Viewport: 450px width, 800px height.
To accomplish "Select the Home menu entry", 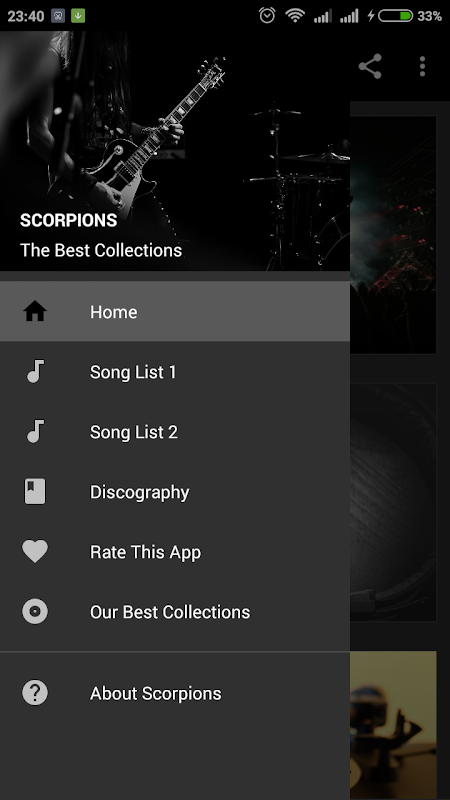I will tap(175, 311).
